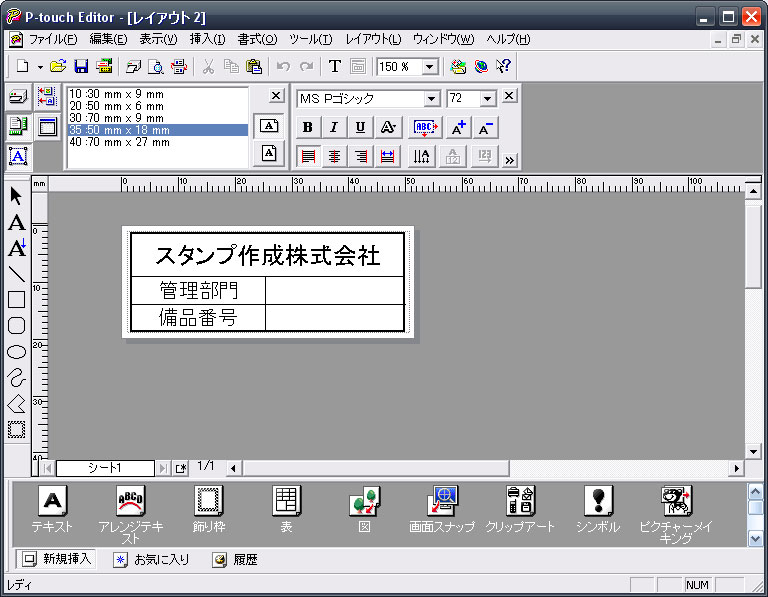
Task: Open the 書式 menu
Action: click(257, 39)
